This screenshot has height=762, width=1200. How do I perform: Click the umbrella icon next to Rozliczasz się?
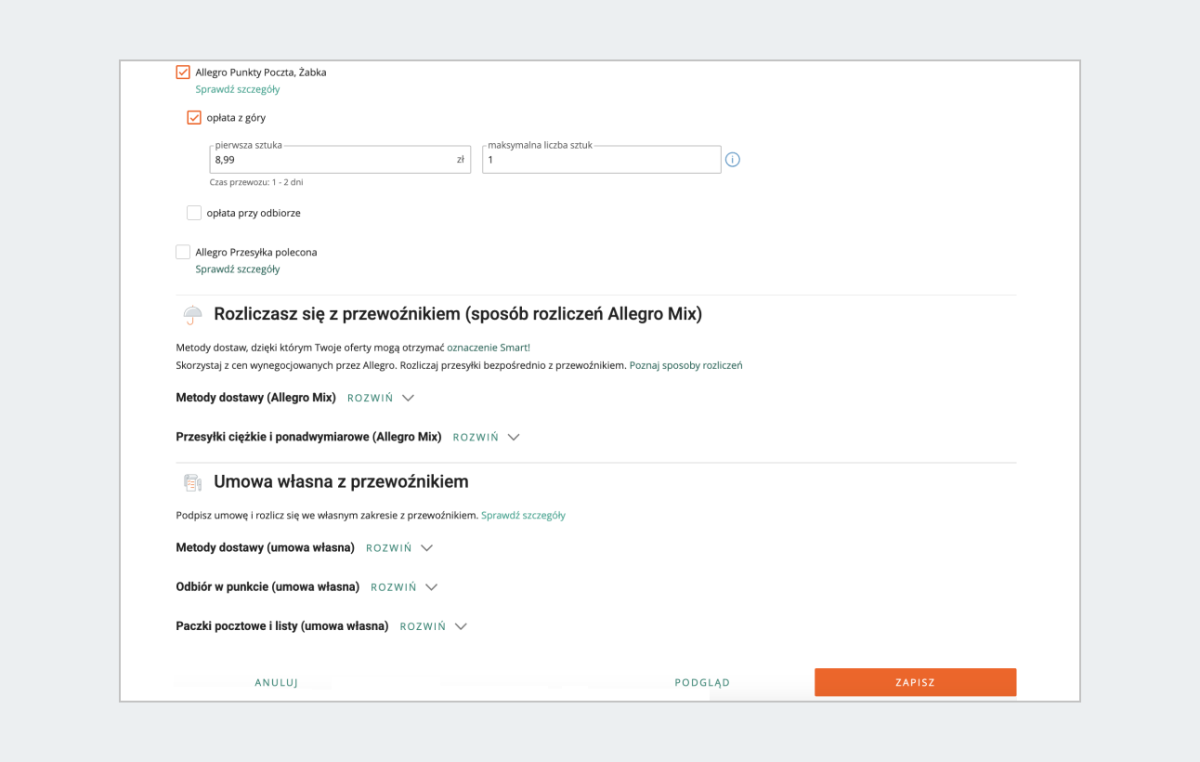[x=192, y=315]
